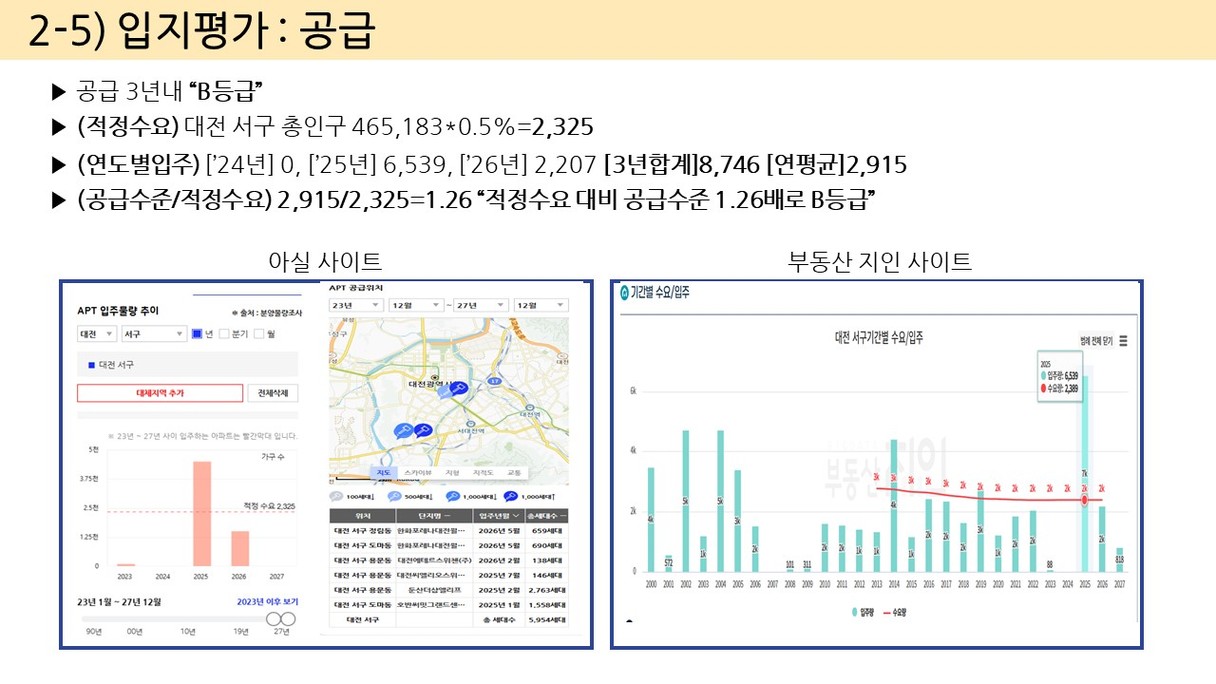The height and width of the screenshot is (684, 1216).
Task: Click the left handle of the year range slider
Action: pyautogui.click(x=274, y=619)
